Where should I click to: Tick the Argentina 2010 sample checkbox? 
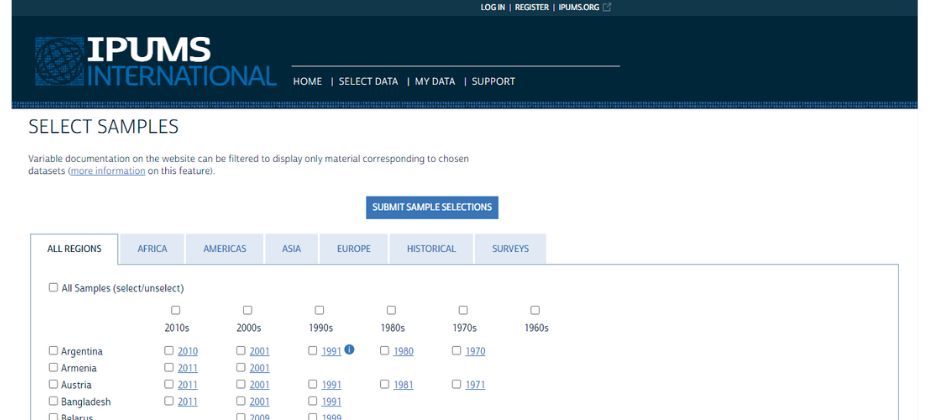169,351
